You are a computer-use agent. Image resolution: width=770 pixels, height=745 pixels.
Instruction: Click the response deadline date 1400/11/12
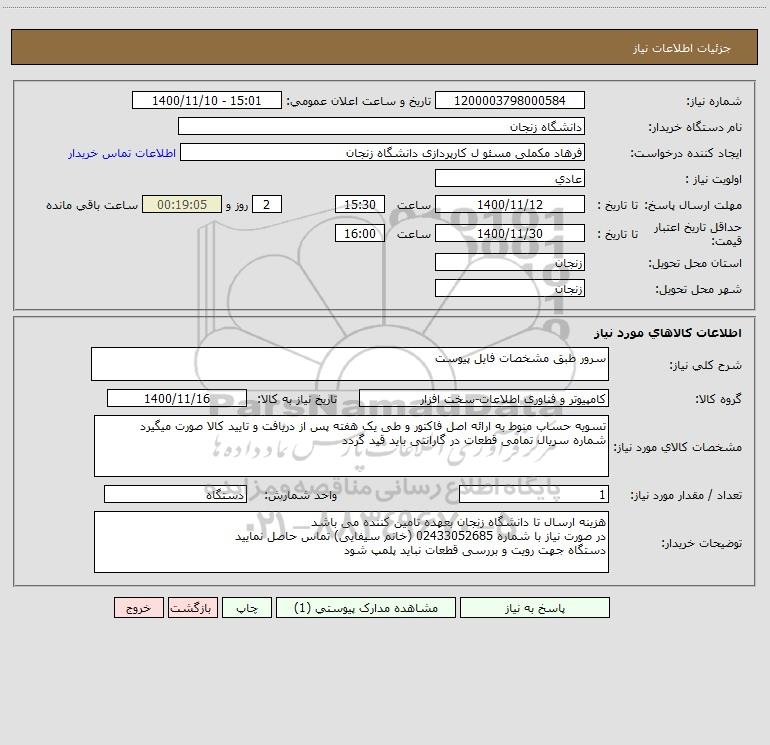tap(510, 204)
